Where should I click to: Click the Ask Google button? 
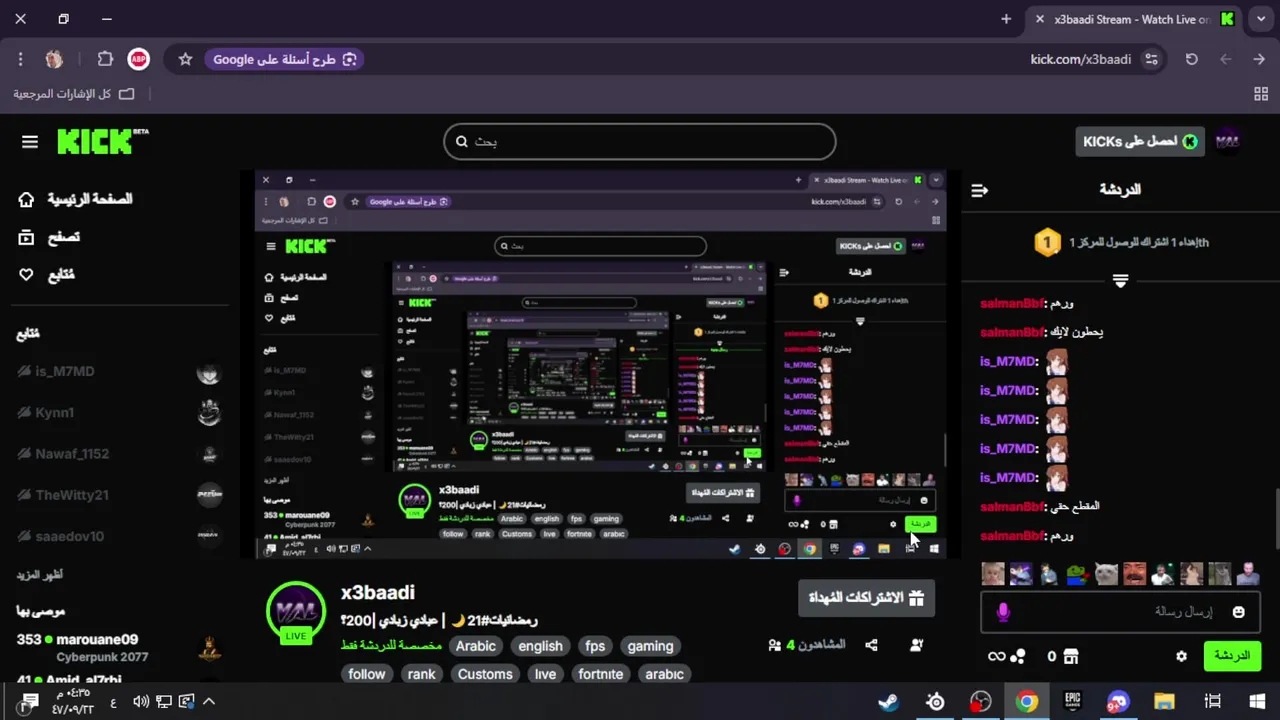click(x=285, y=59)
